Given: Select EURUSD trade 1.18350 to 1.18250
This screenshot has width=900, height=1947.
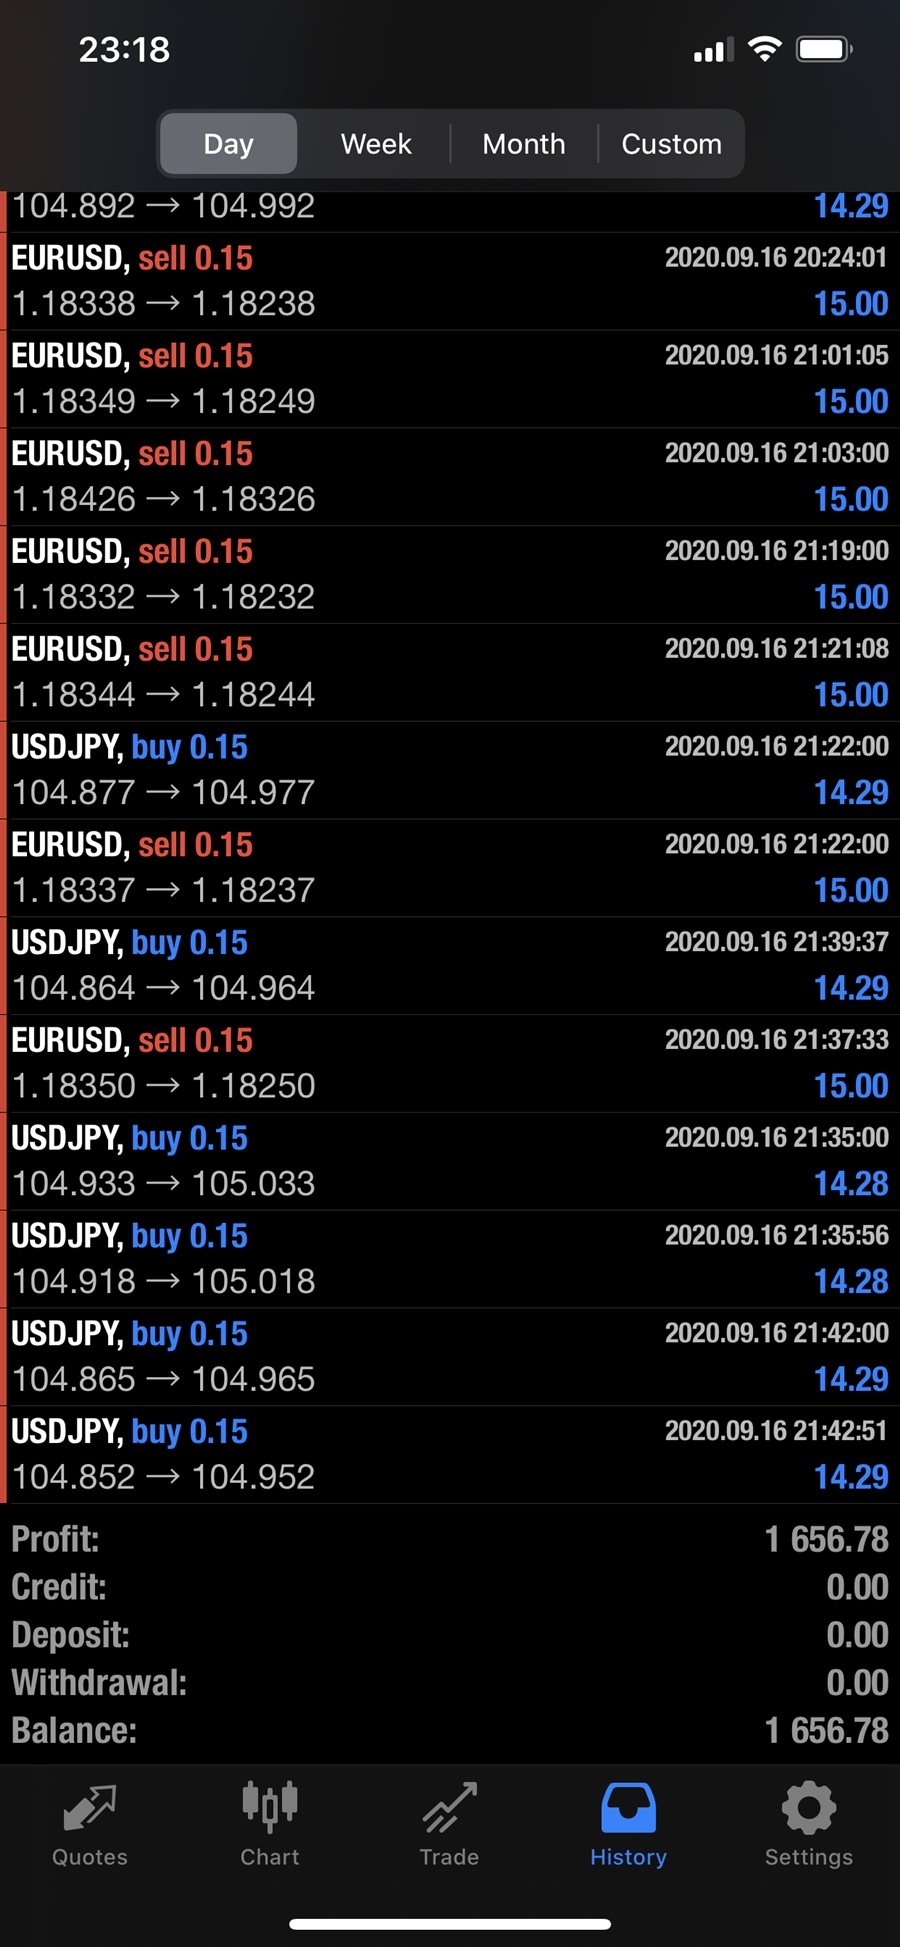Looking at the screenshot, I should point(450,1064).
